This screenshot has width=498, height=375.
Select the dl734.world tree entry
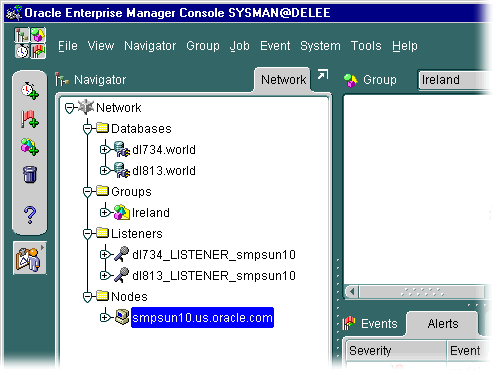coord(164,150)
